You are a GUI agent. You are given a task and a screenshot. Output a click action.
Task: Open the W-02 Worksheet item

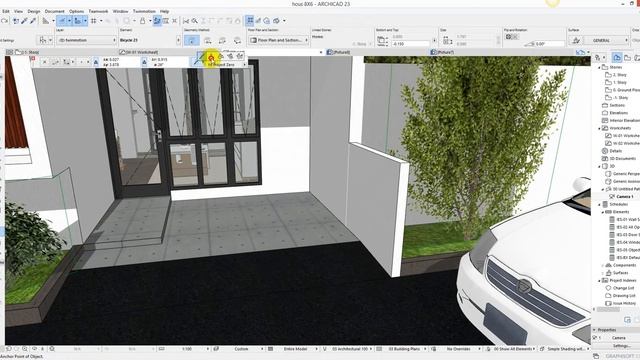pyautogui.click(x=622, y=143)
